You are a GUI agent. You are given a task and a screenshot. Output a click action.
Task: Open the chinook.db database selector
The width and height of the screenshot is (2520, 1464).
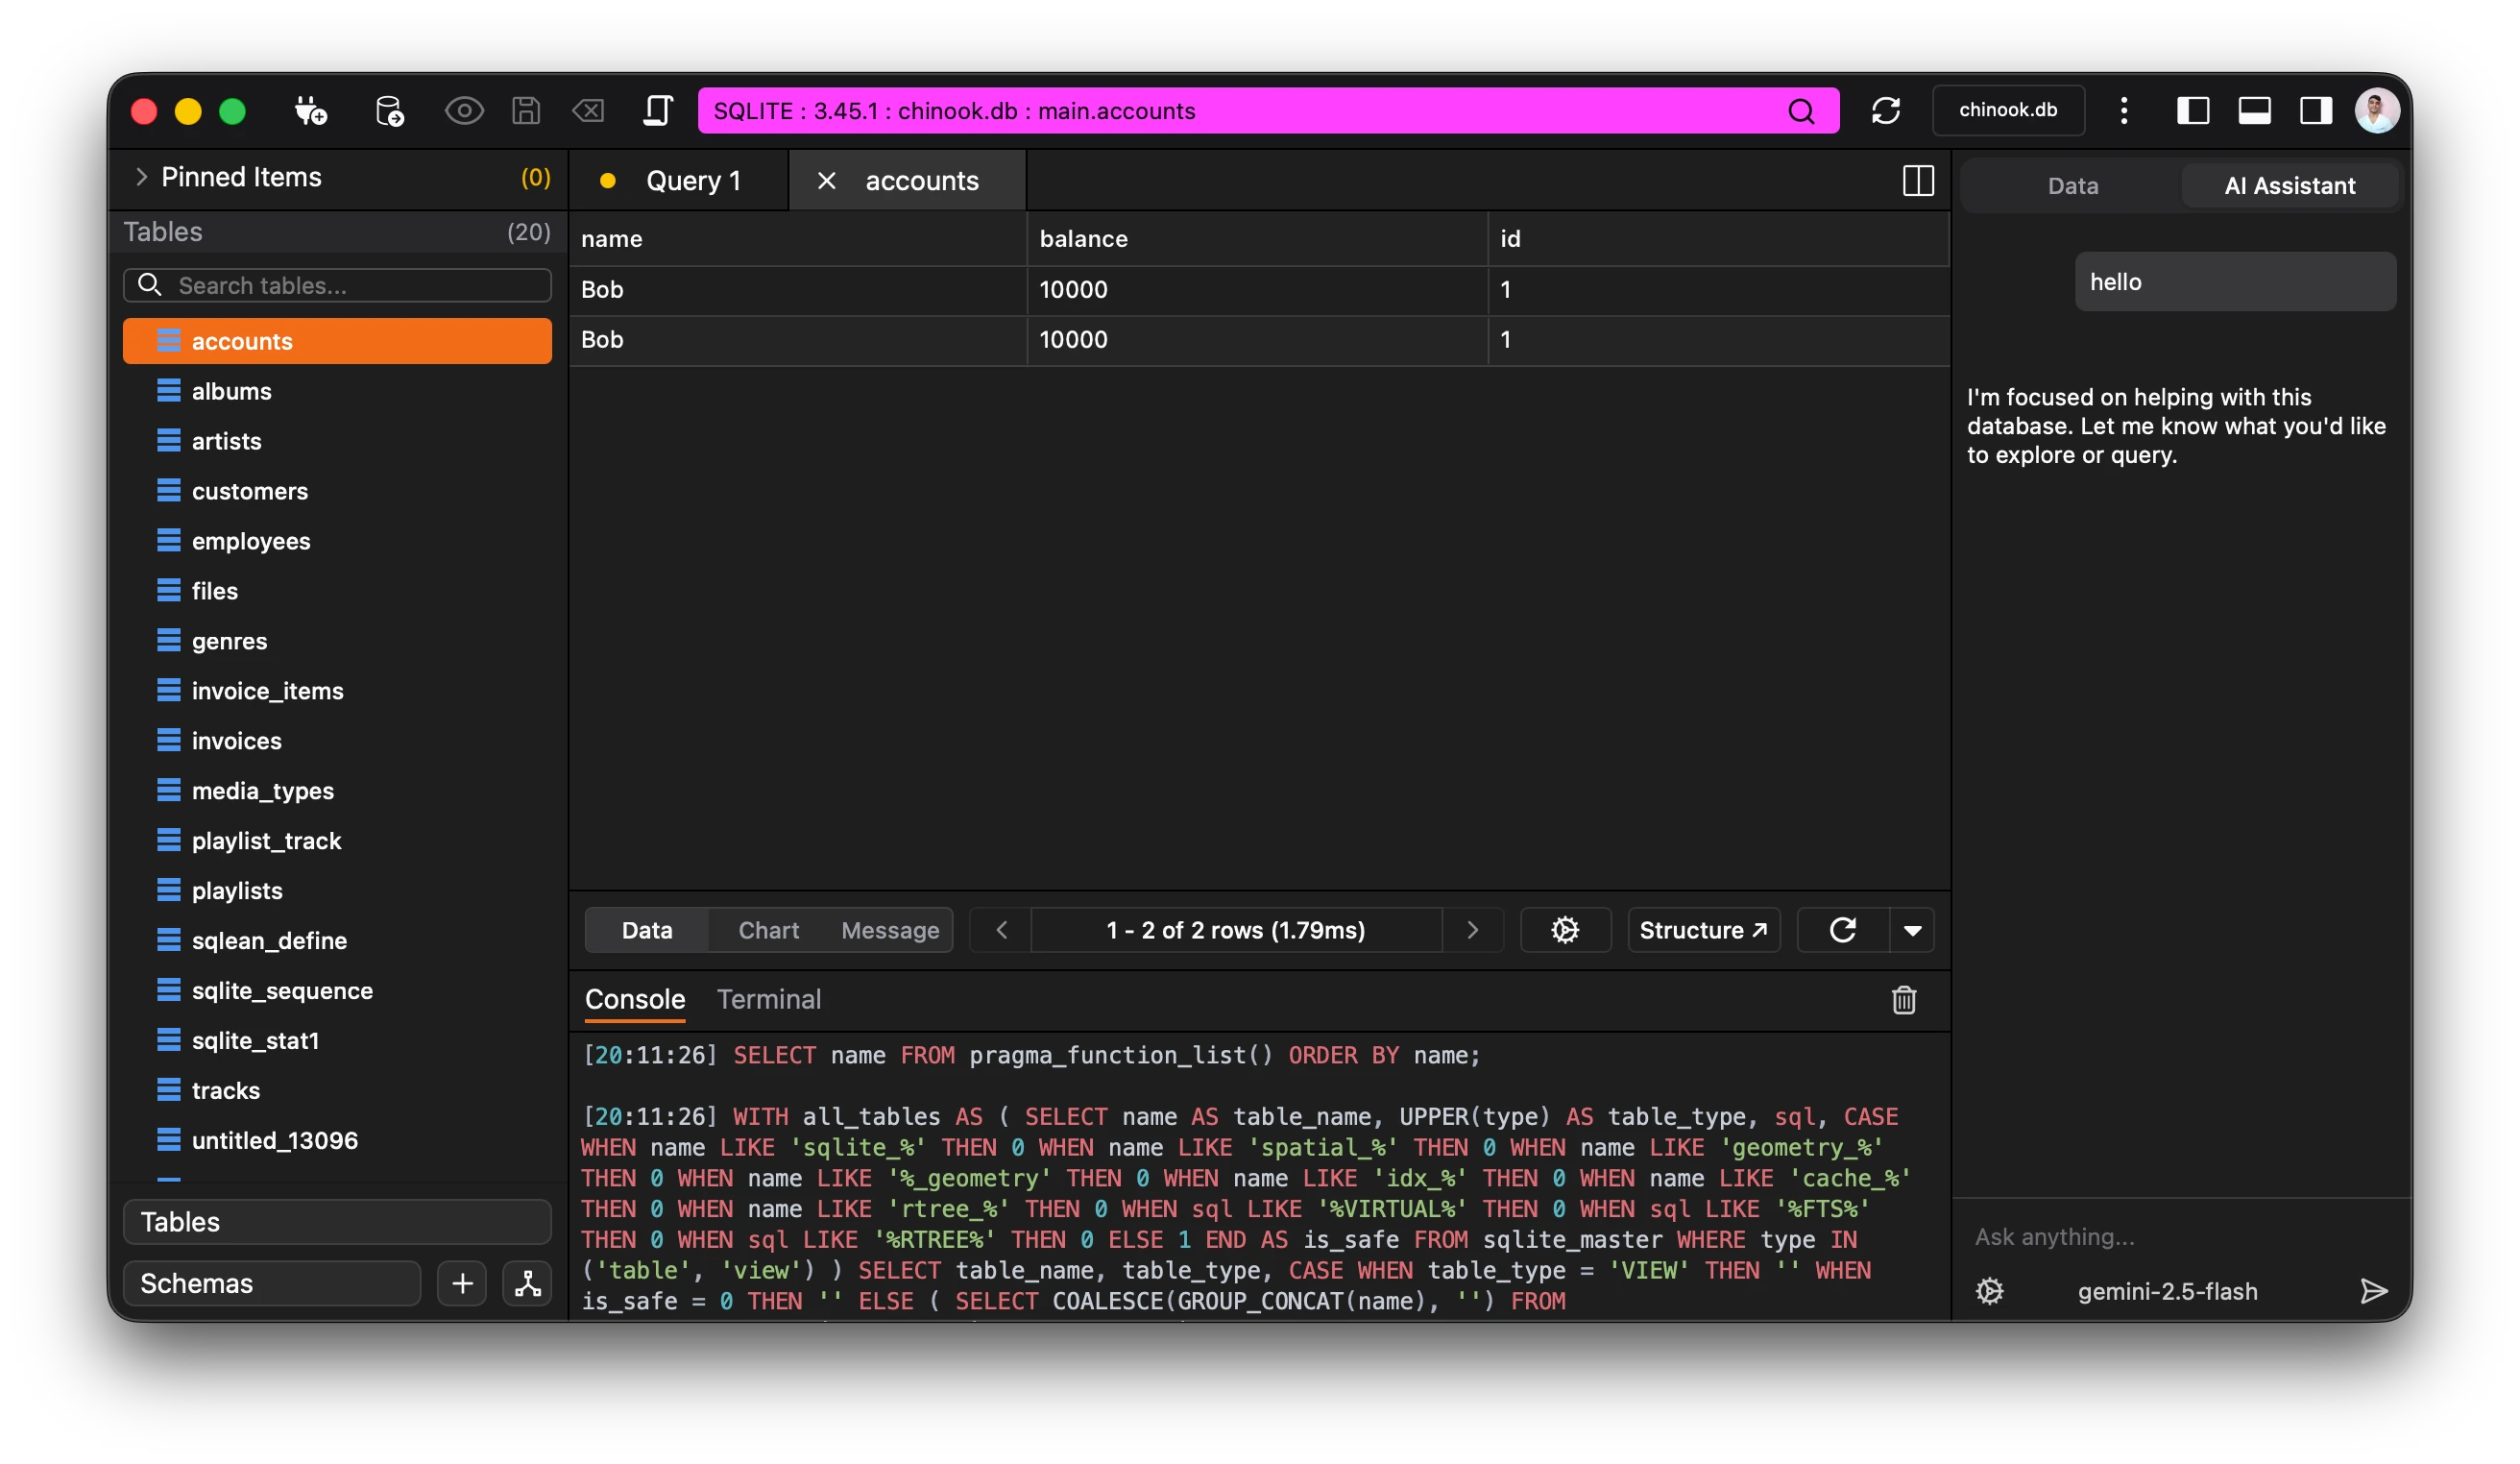click(2008, 110)
